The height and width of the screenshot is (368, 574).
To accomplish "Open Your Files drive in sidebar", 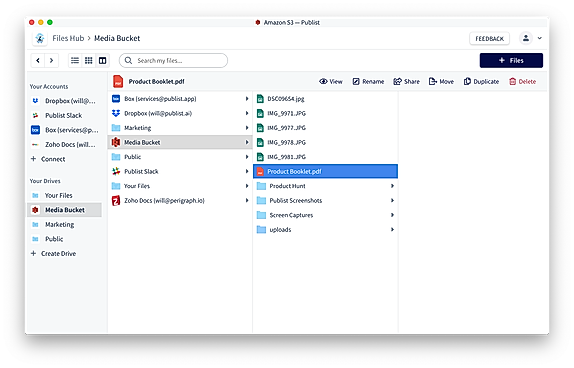I will click(x=64, y=195).
